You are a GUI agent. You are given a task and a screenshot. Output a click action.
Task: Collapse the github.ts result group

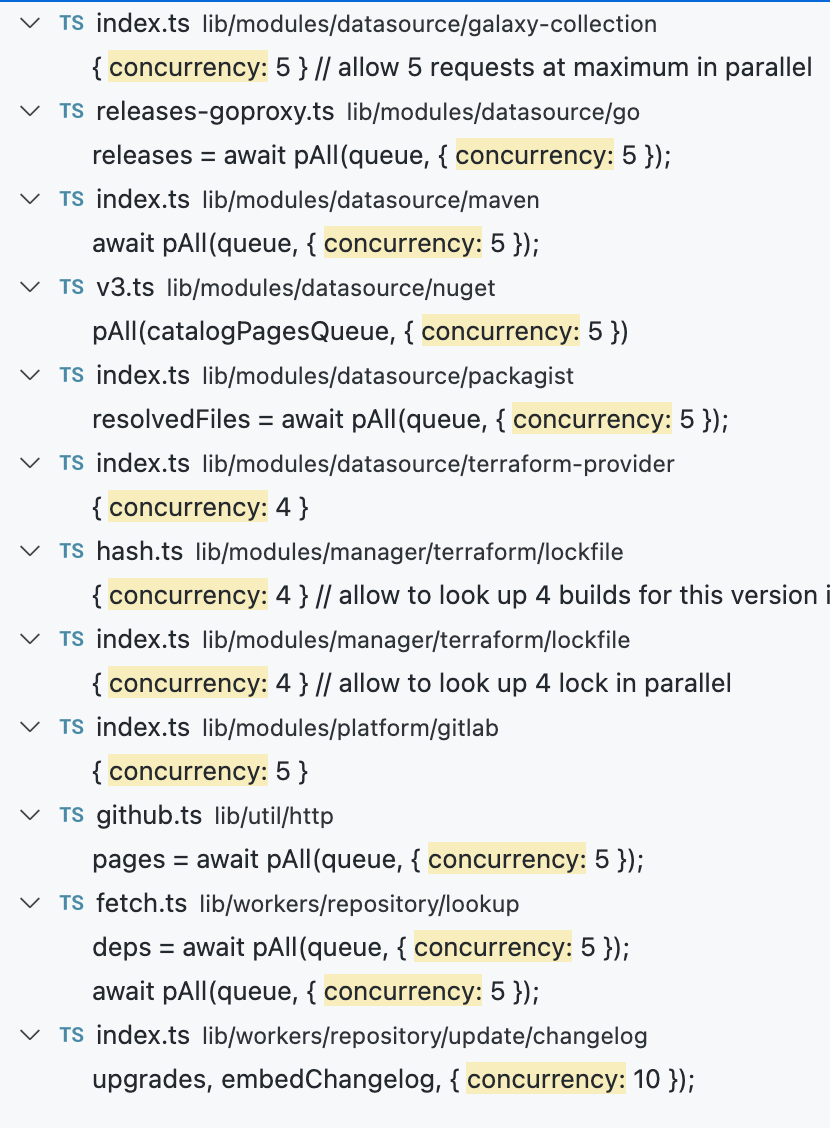pos(29,815)
